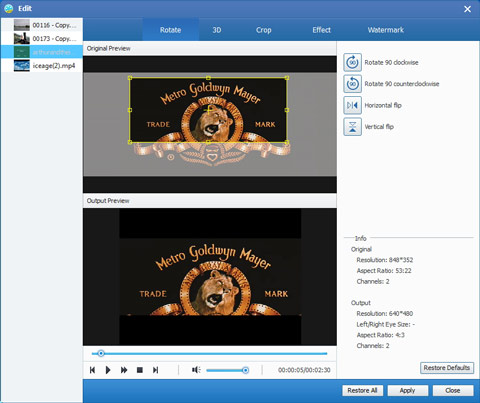The width and height of the screenshot is (480, 403).
Task: Click the Close button at bottom
Action: [453, 390]
